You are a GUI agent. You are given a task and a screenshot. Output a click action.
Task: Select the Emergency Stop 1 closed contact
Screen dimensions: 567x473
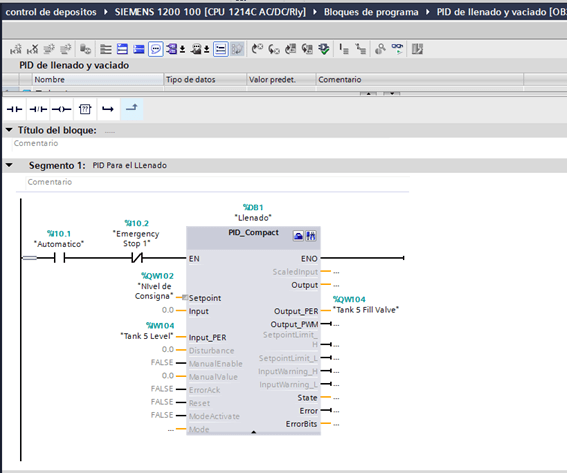pos(136,258)
